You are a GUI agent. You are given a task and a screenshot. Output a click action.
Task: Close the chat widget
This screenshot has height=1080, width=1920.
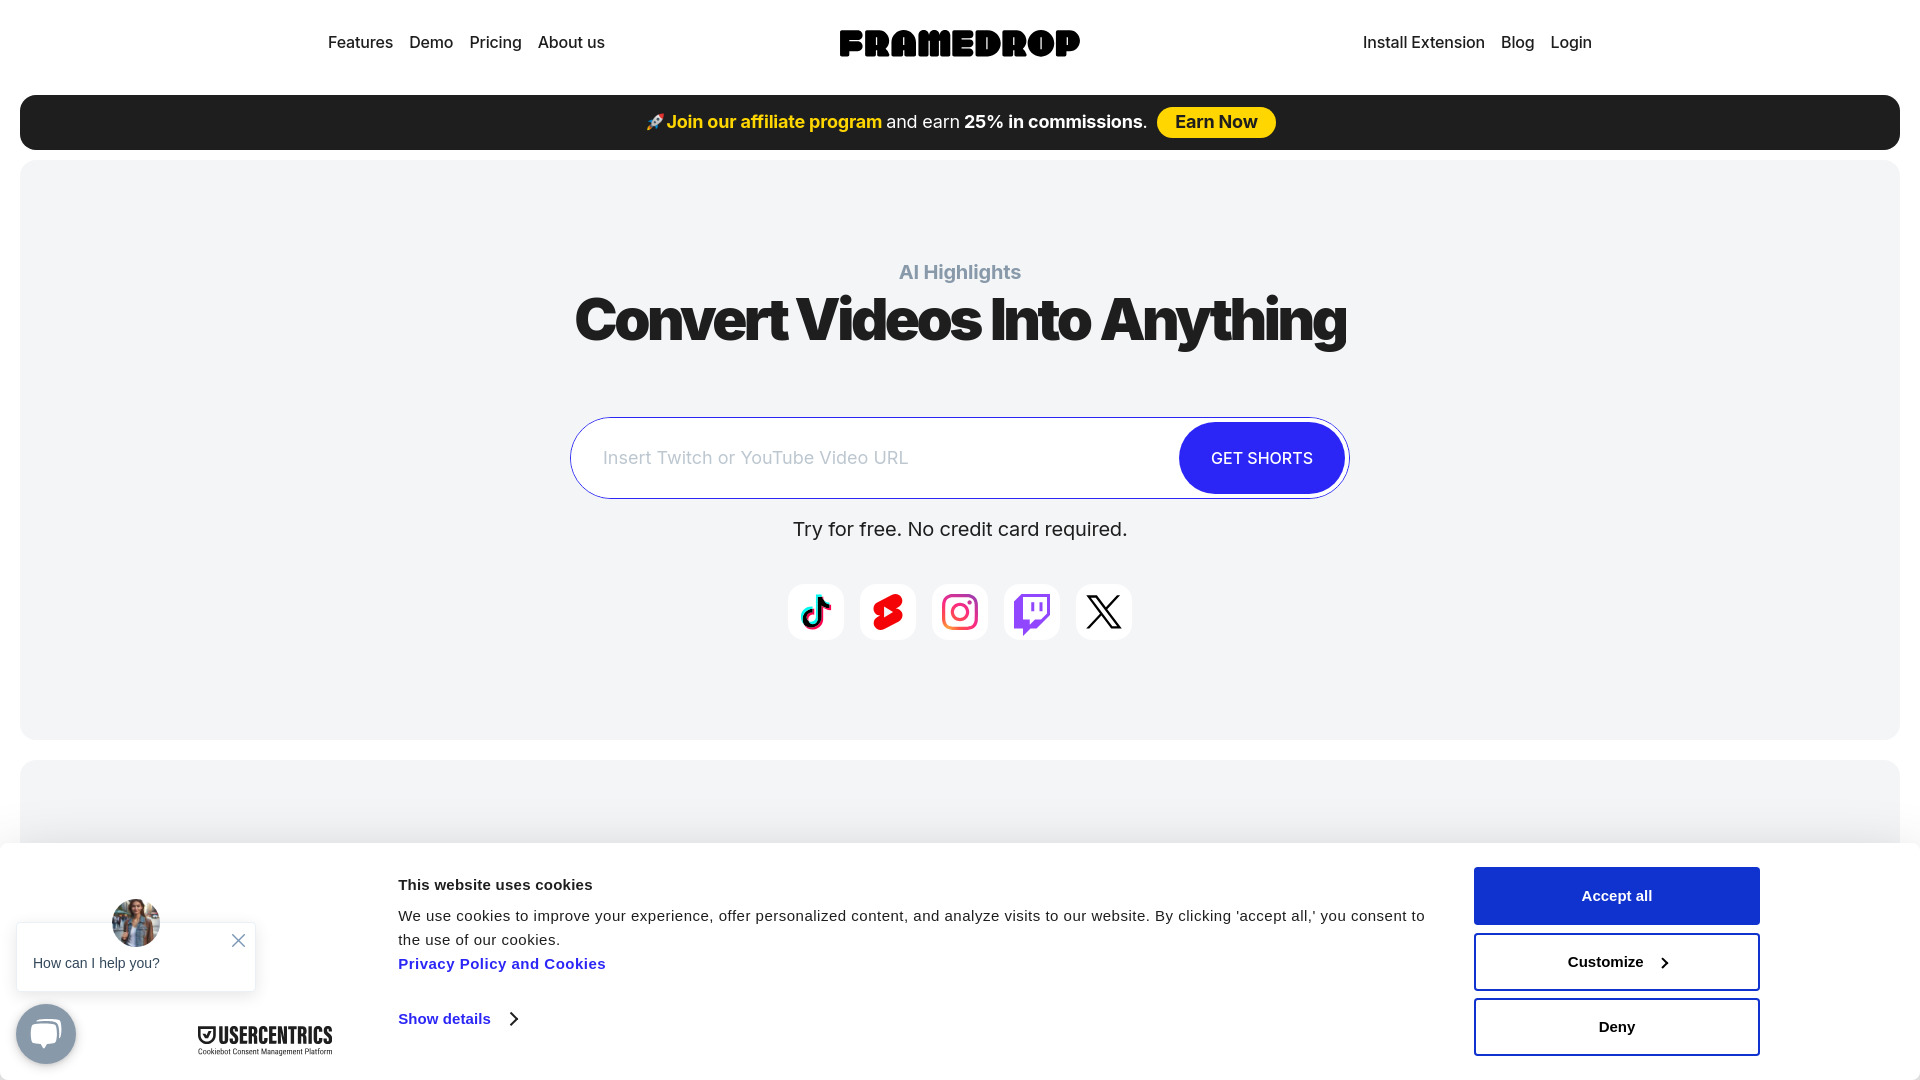237,940
